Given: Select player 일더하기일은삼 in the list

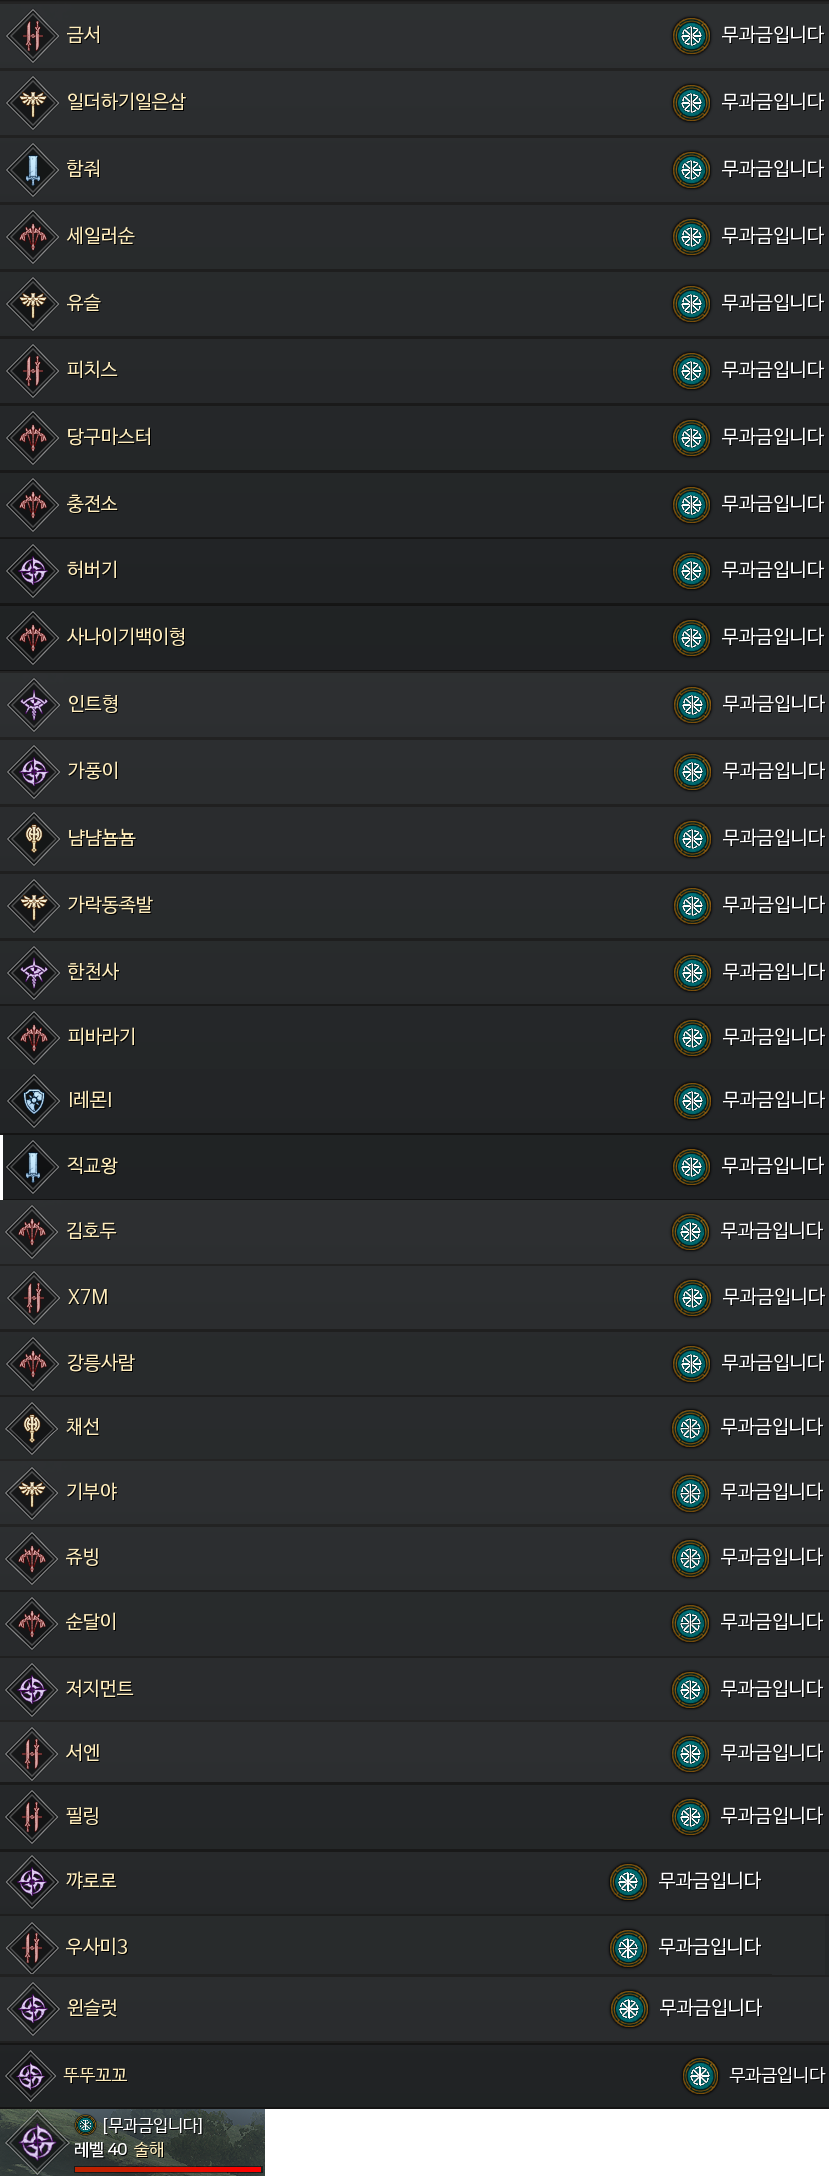Looking at the screenshot, I should coord(414,102).
